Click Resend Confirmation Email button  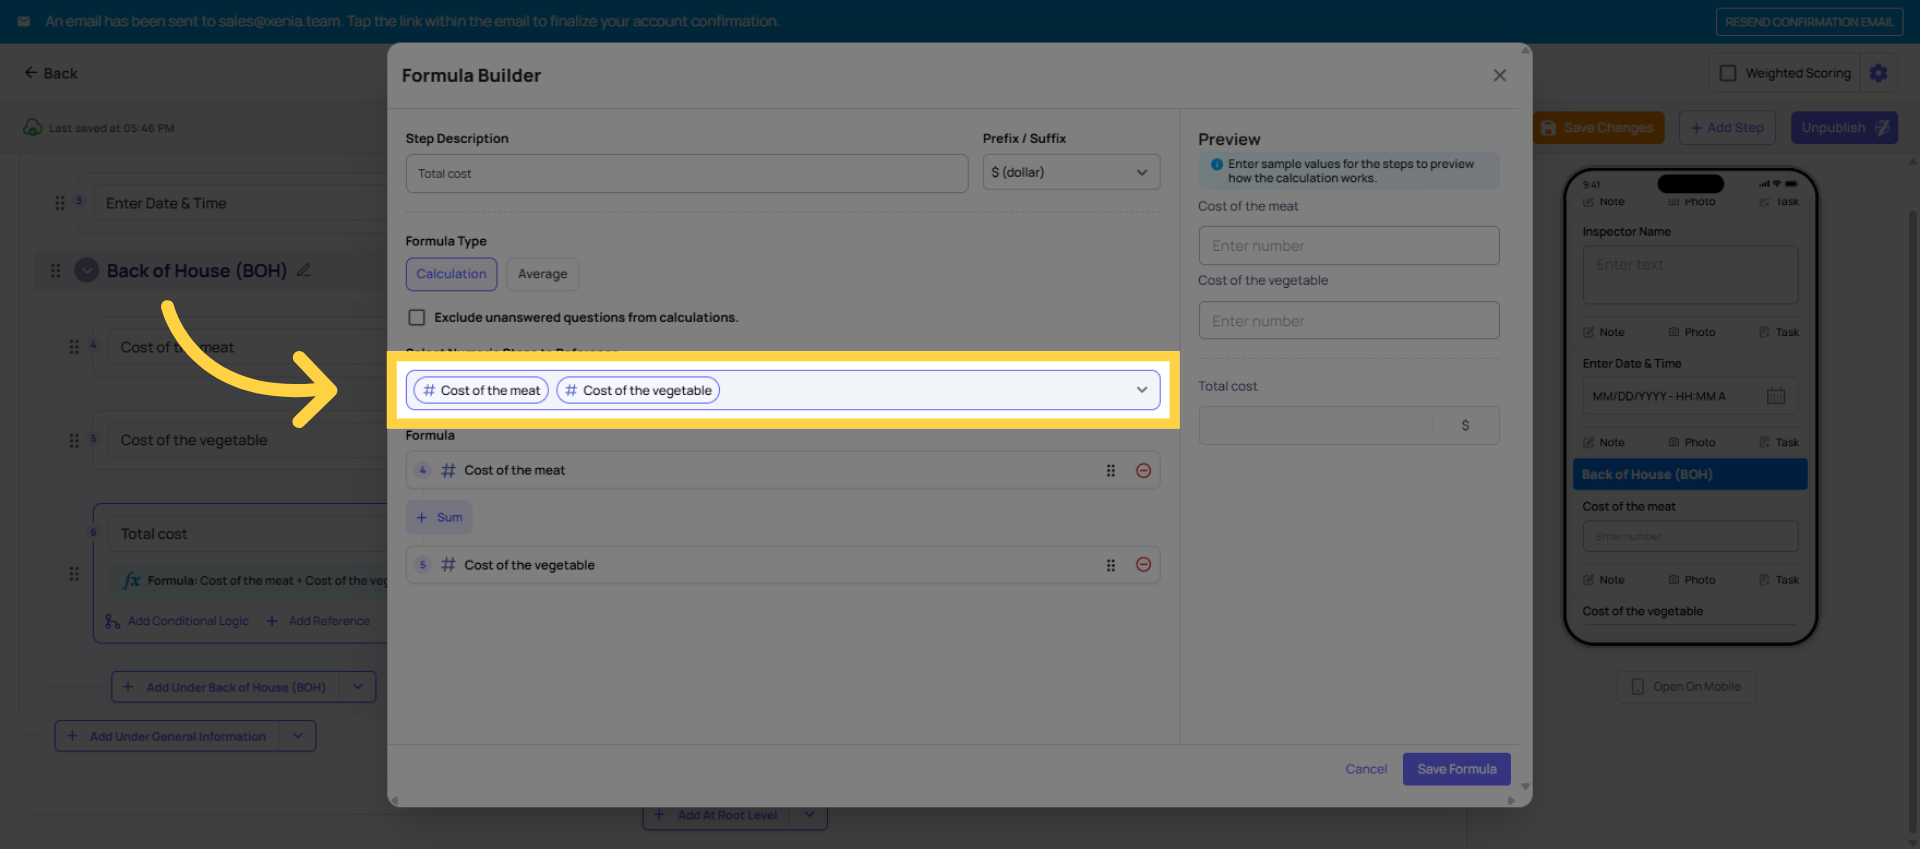point(1809,22)
